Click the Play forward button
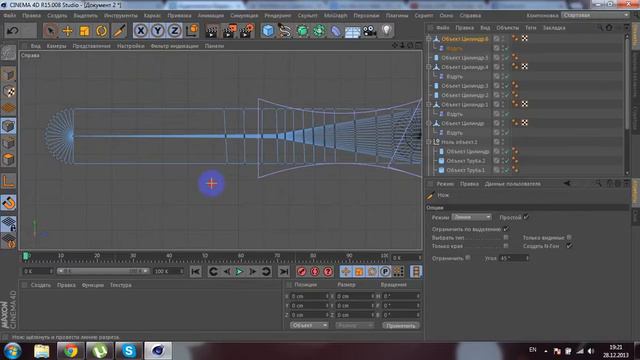Viewport: 640px width, 360px height. (239, 271)
